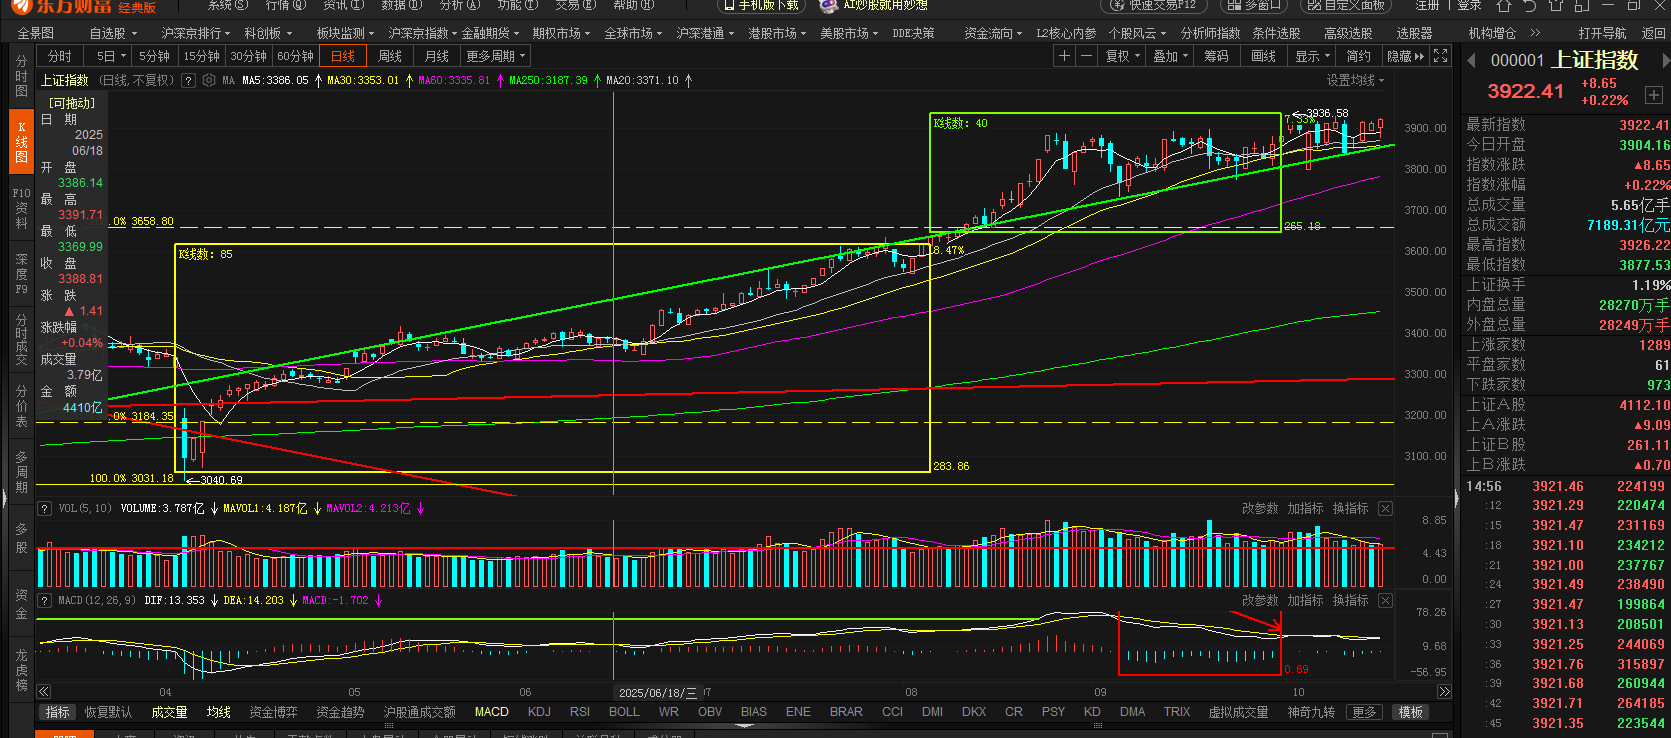The width and height of the screenshot is (1671, 738).
Task: Jump chart to latest with double-right arrow
Action: [x=1444, y=692]
